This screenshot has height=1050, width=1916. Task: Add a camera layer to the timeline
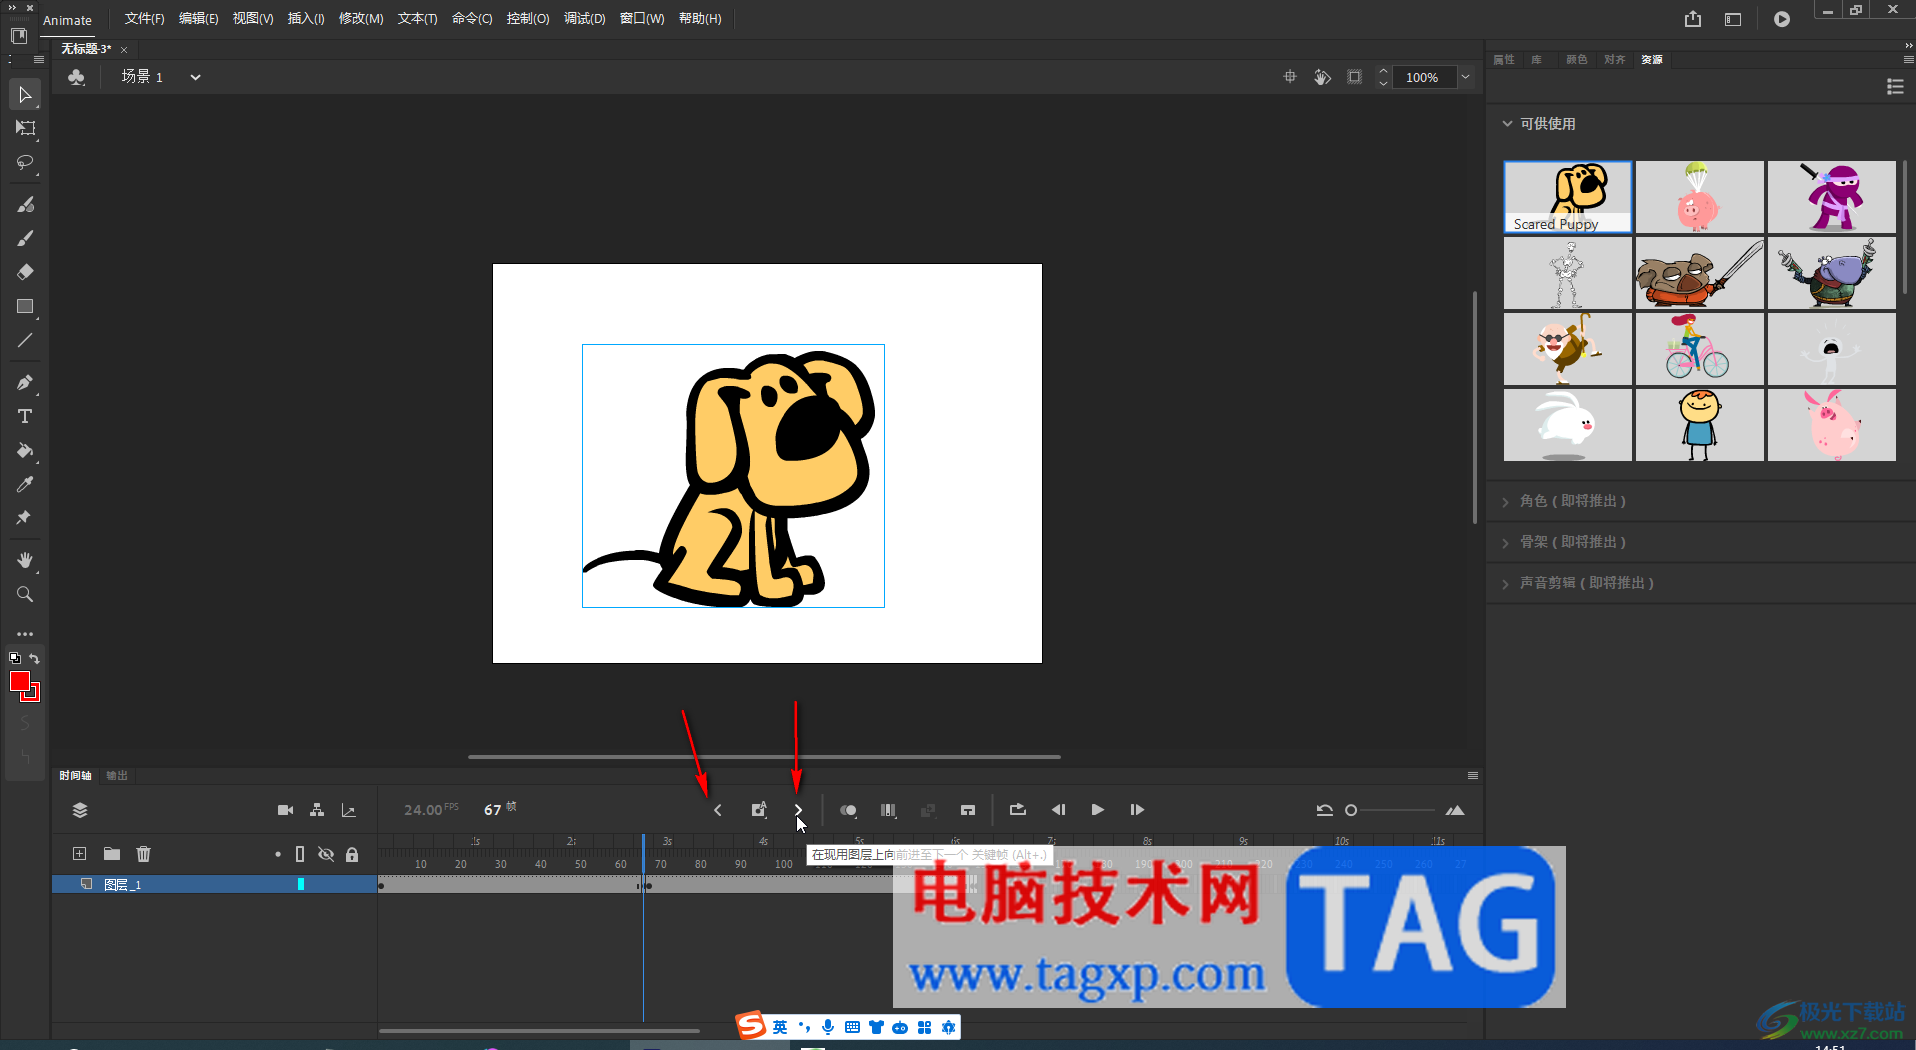tap(285, 810)
